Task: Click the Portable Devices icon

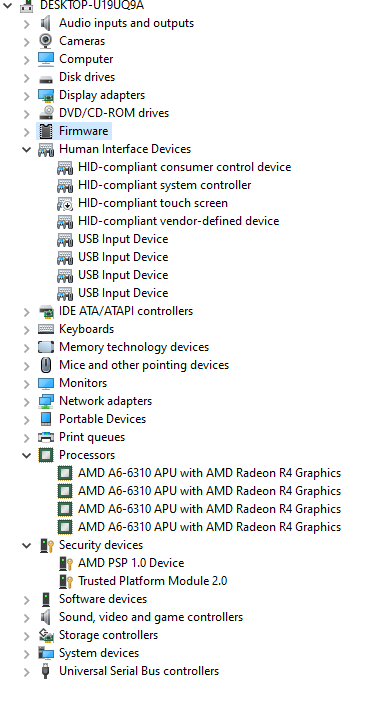Action: pos(46,419)
